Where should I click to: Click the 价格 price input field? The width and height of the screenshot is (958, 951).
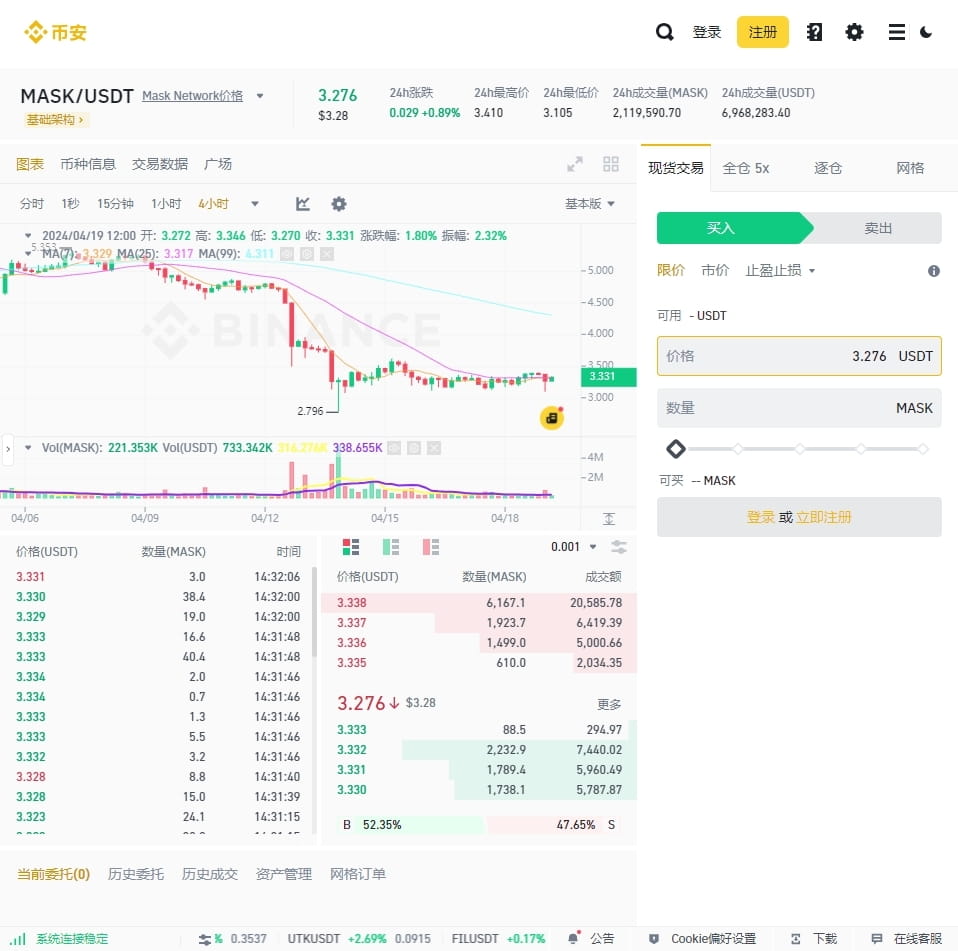[798, 356]
